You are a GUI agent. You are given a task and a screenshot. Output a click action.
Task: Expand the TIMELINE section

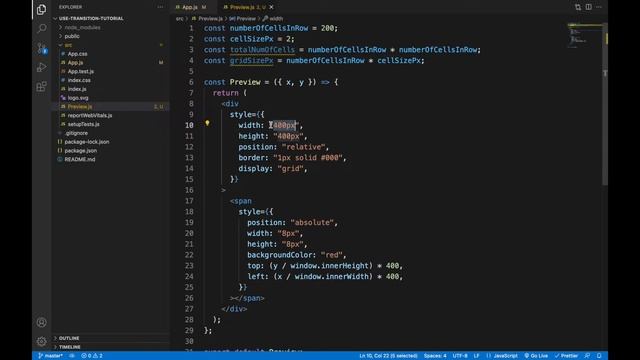point(69,347)
